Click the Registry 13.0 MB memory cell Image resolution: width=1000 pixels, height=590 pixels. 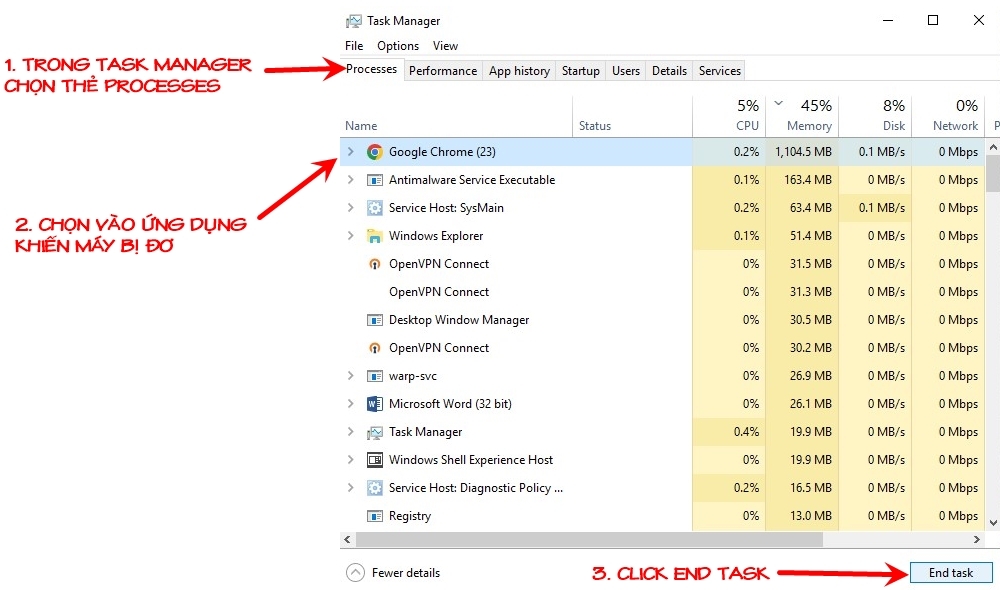pos(802,516)
